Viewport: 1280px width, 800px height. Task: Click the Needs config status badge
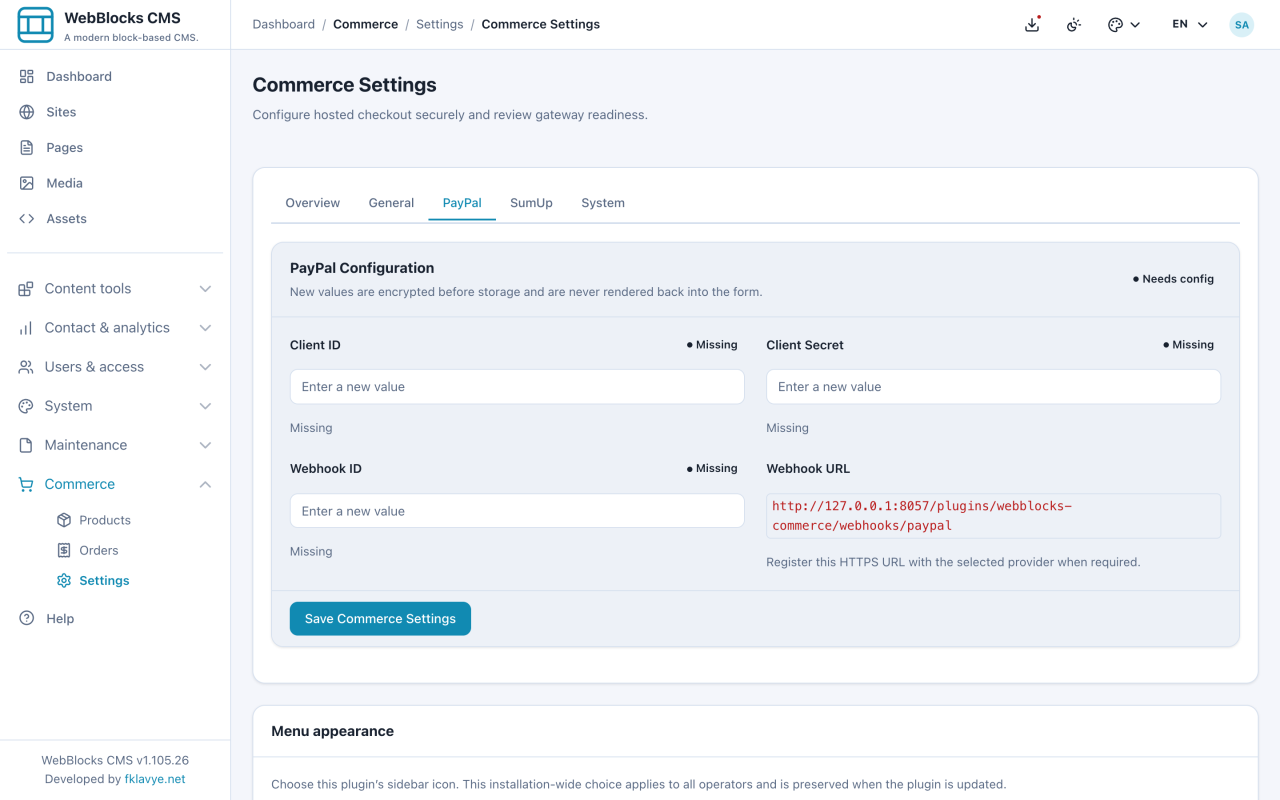[x=1173, y=279]
